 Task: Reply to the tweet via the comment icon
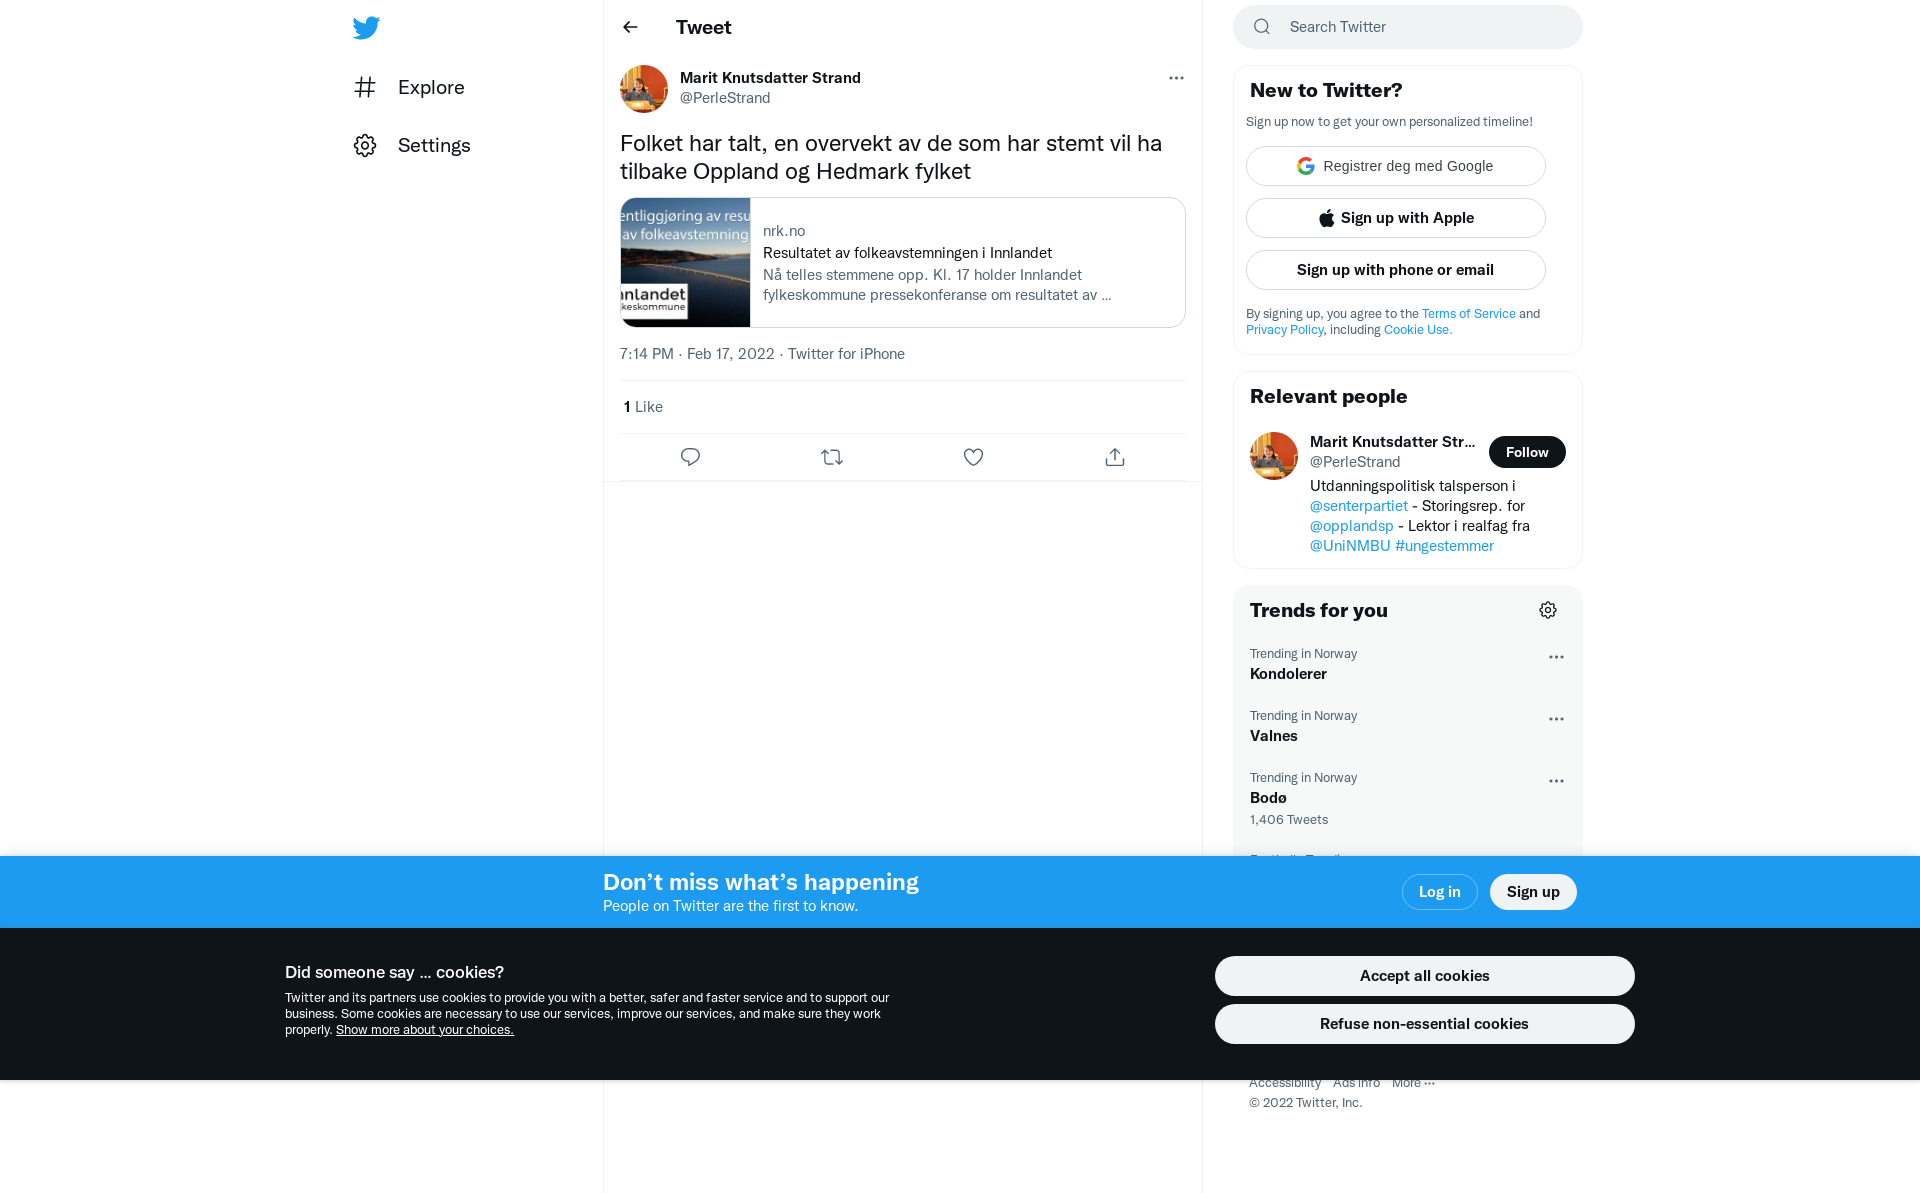(690, 457)
